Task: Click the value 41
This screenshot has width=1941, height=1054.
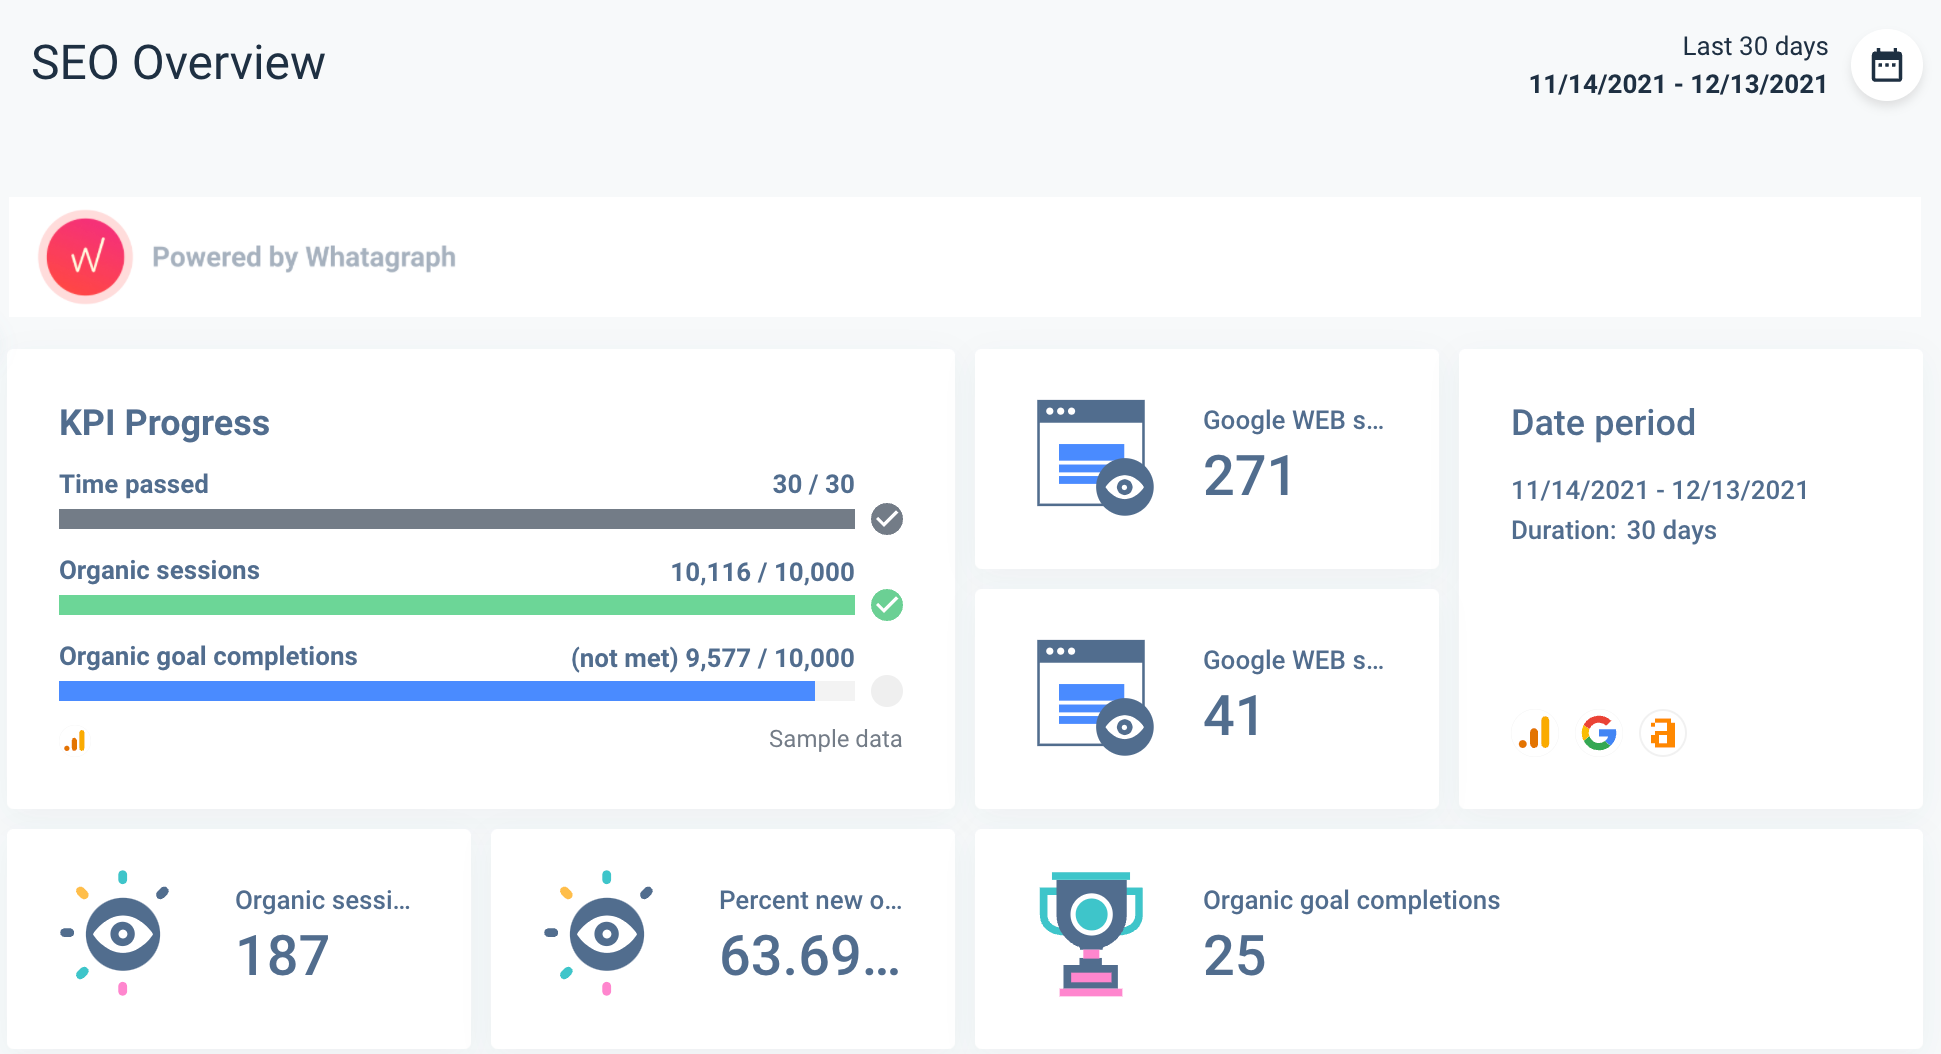Action: coord(1233,716)
